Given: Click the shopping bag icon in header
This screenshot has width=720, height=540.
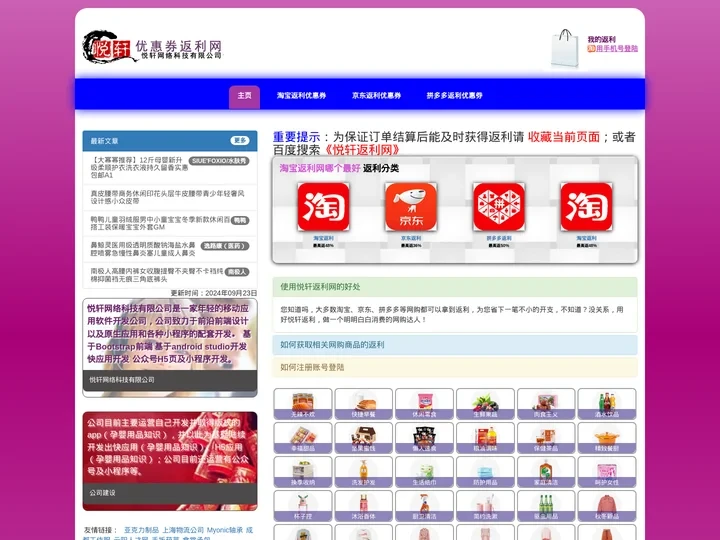Looking at the screenshot, I should (x=565, y=49).
